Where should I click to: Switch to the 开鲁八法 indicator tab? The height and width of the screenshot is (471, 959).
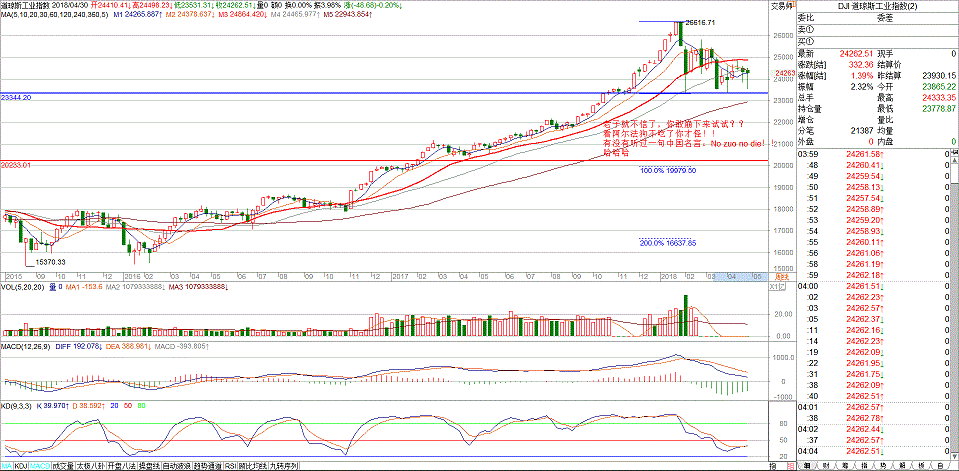122,466
